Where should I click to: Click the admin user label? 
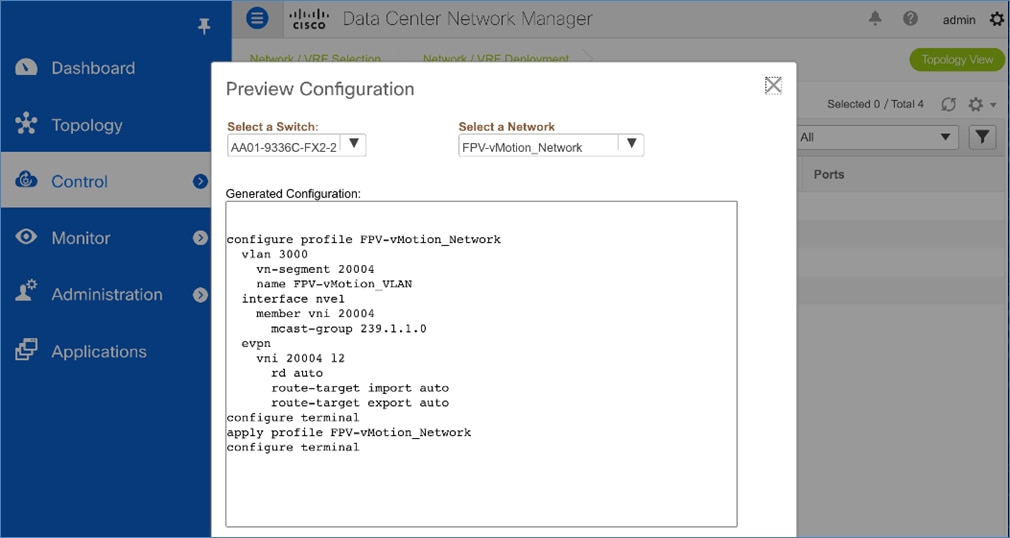coord(959,19)
